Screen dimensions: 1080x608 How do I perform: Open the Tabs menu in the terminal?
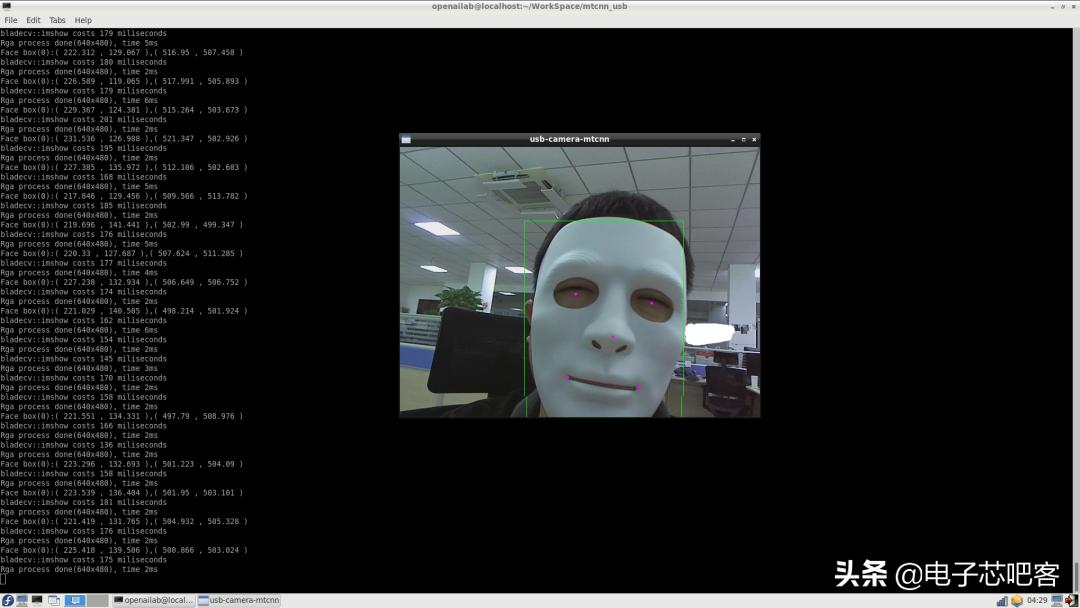click(x=57, y=20)
